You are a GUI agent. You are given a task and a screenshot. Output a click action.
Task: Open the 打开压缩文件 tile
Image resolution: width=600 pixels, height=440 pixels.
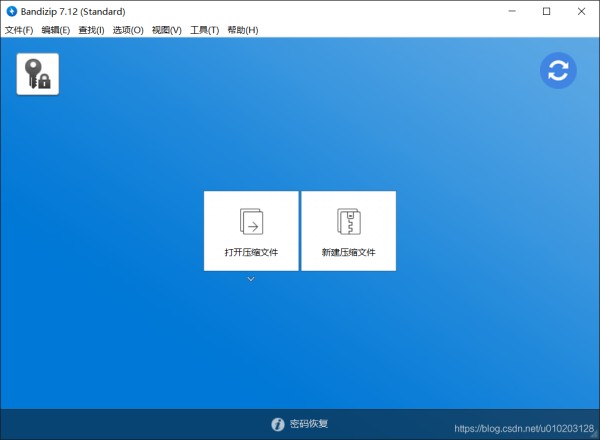point(251,231)
